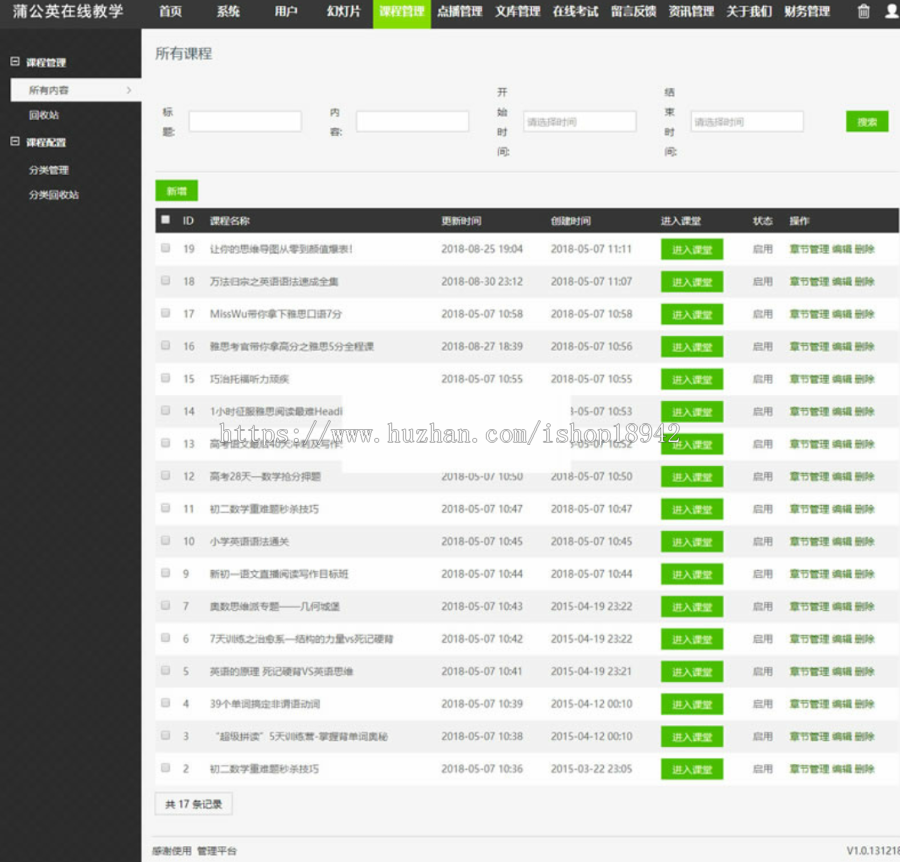Open the 在线考试 menu tab
900x862 pixels.
[575, 11]
